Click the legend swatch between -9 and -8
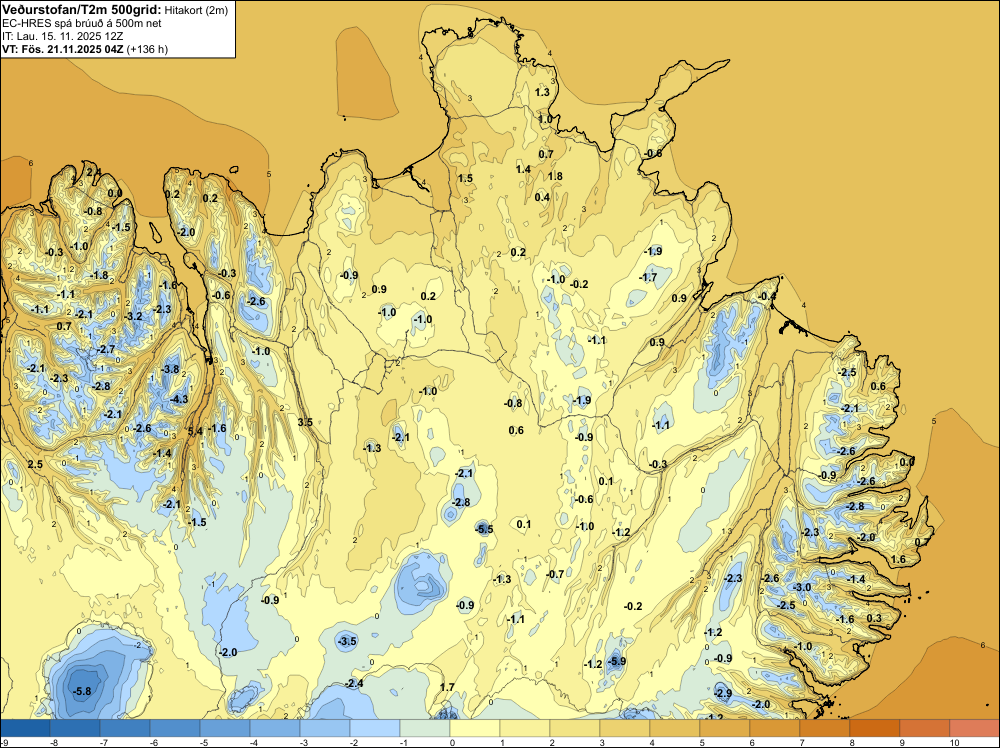 pyautogui.click(x=26, y=728)
